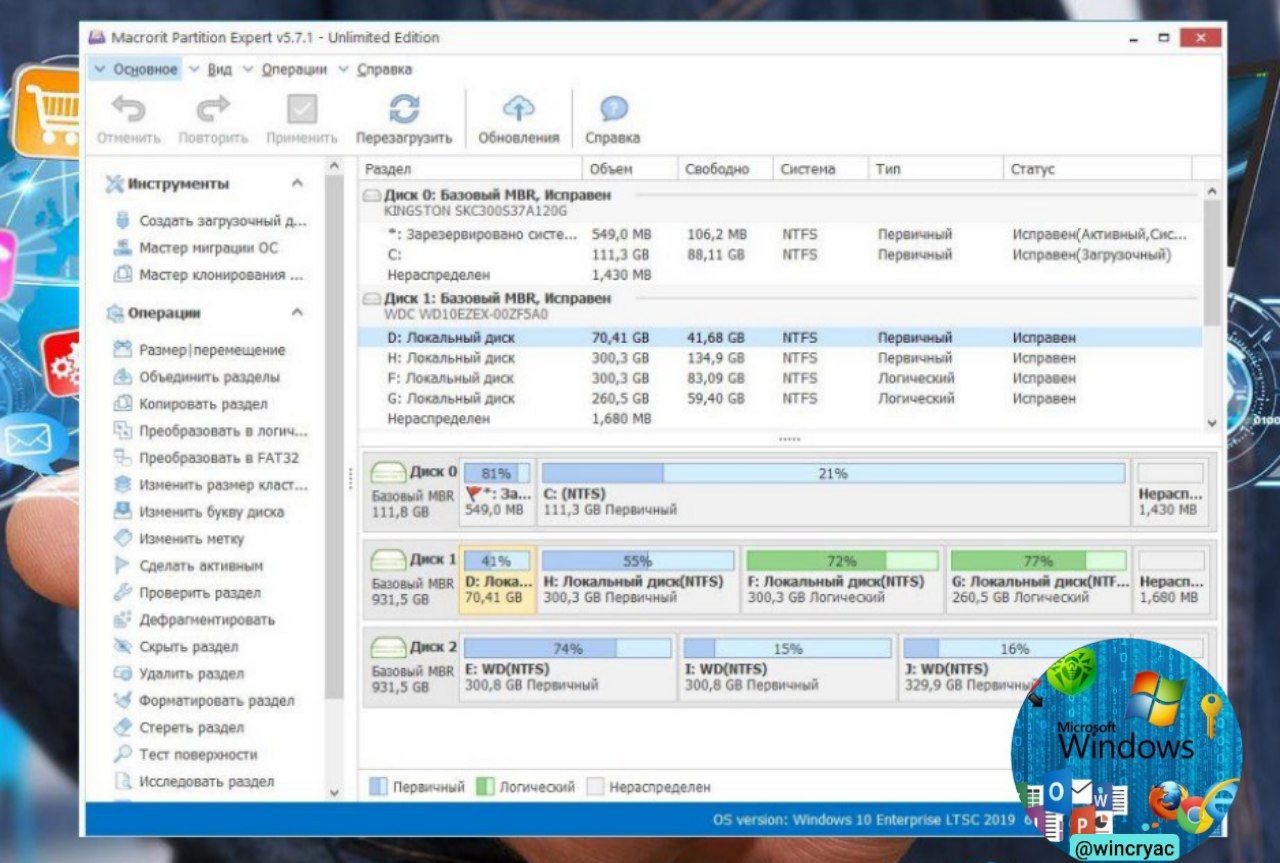The height and width of the screenshot is (863, 1280).
Task: Click the Undo (Отменить) toolbar icon
Action: (x=128, y=108)
